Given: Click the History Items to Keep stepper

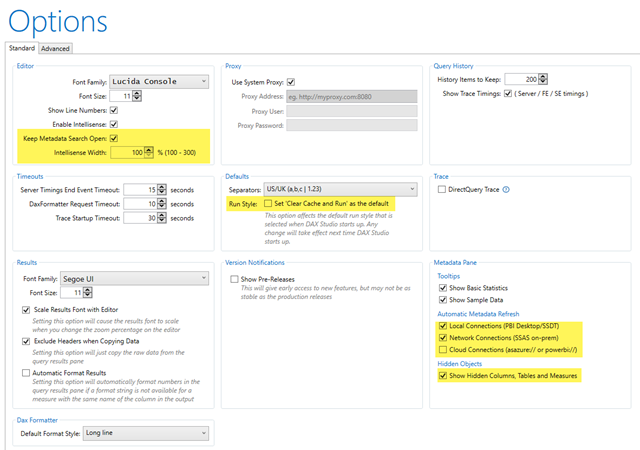Looking at the screenshot, I should 543,79.
